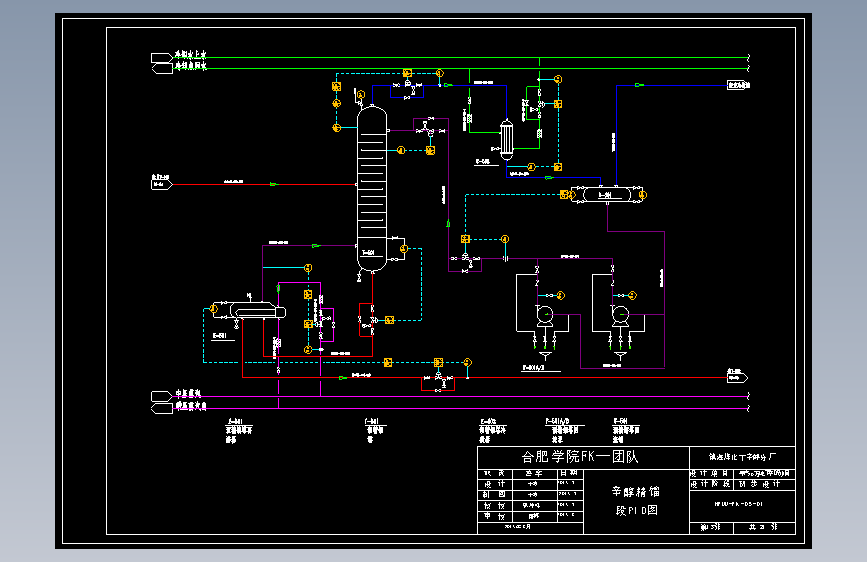The width and height of the screenshot is (867, 562).
Task: Select the horizontal reflux drum vessel
Action: 607,195
